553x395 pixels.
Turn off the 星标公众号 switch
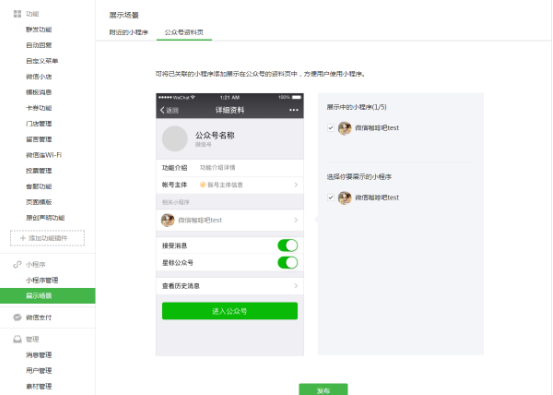point(288,263)
